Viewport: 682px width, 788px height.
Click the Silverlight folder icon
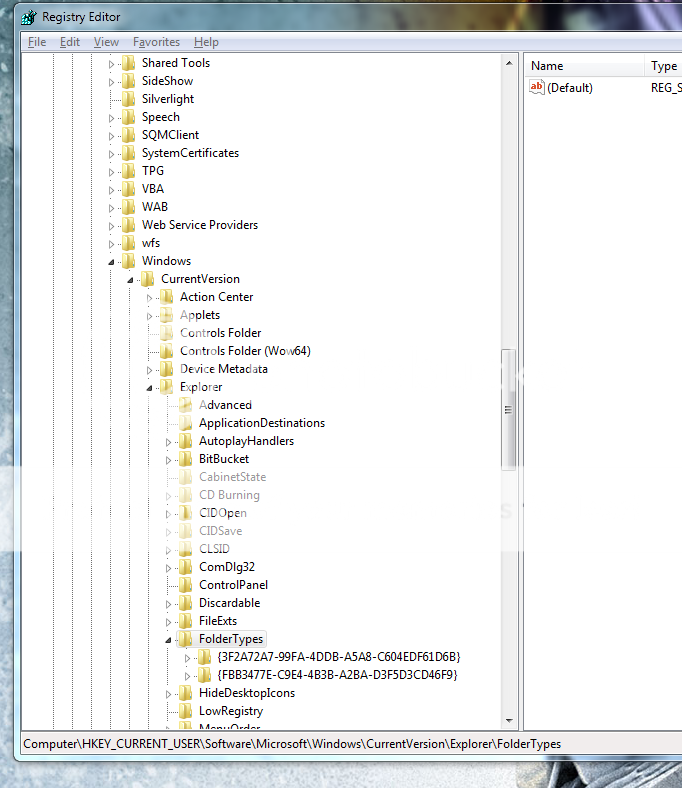[x=129, y=100]
